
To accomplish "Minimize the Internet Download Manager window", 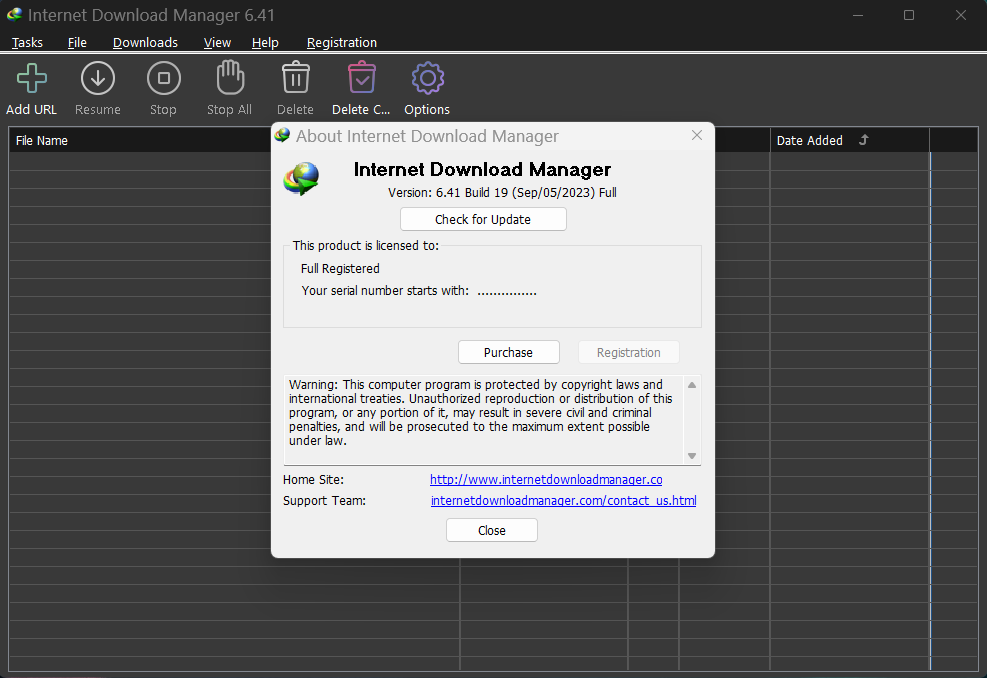I will (857, 15).
